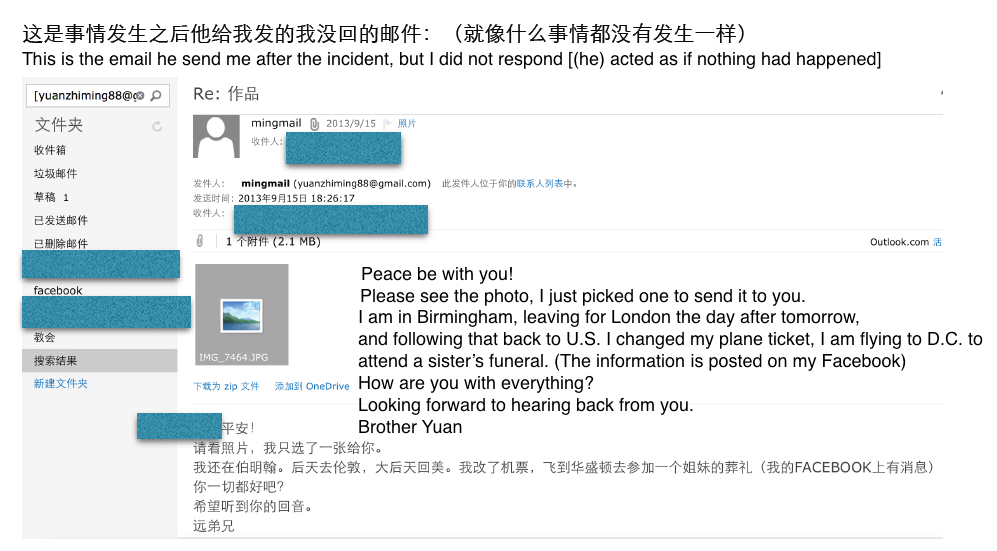
Task: Open the 已删除邮件 deleted folder
Action: pyautogui.click(x=61, y=244)
